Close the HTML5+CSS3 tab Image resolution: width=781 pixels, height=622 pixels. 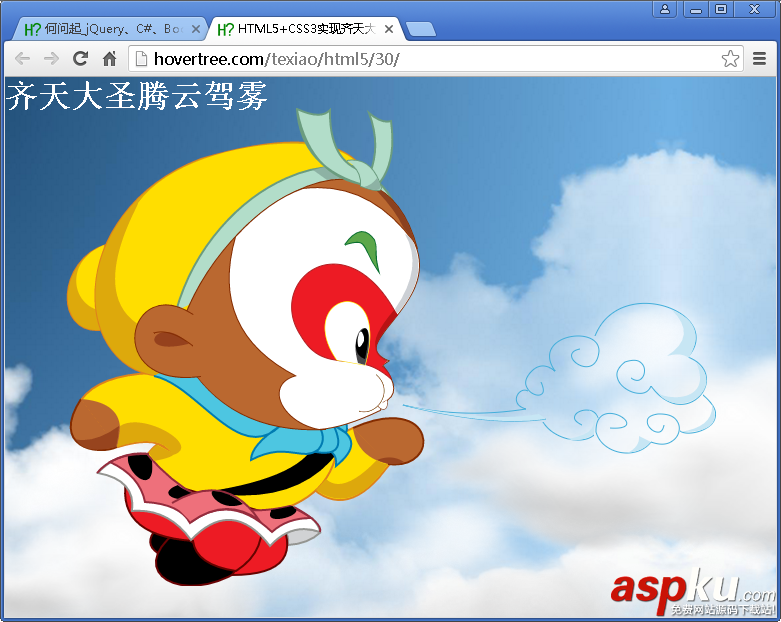389,29
